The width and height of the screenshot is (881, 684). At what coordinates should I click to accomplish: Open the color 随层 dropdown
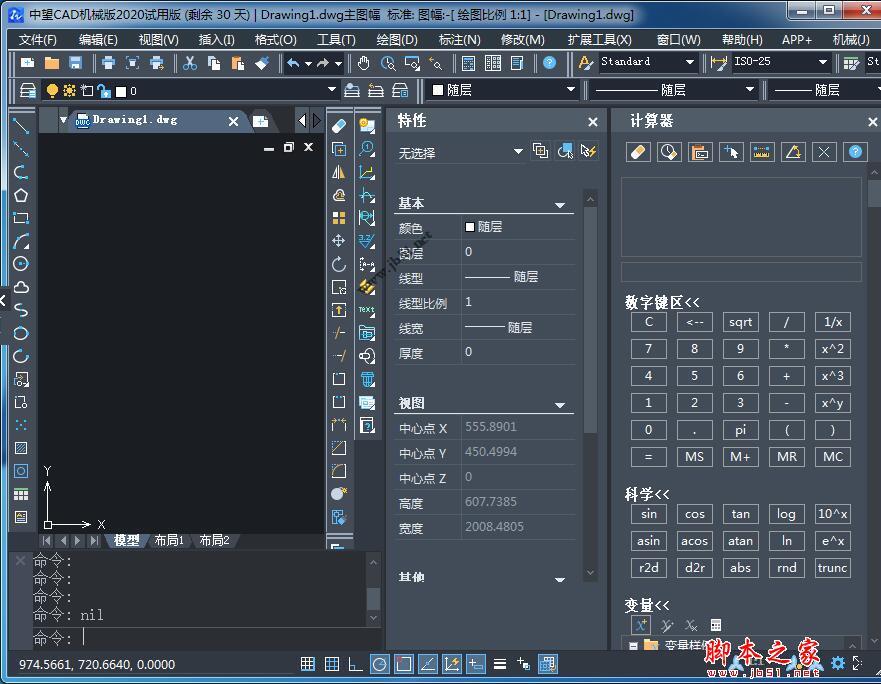point(571,90)
